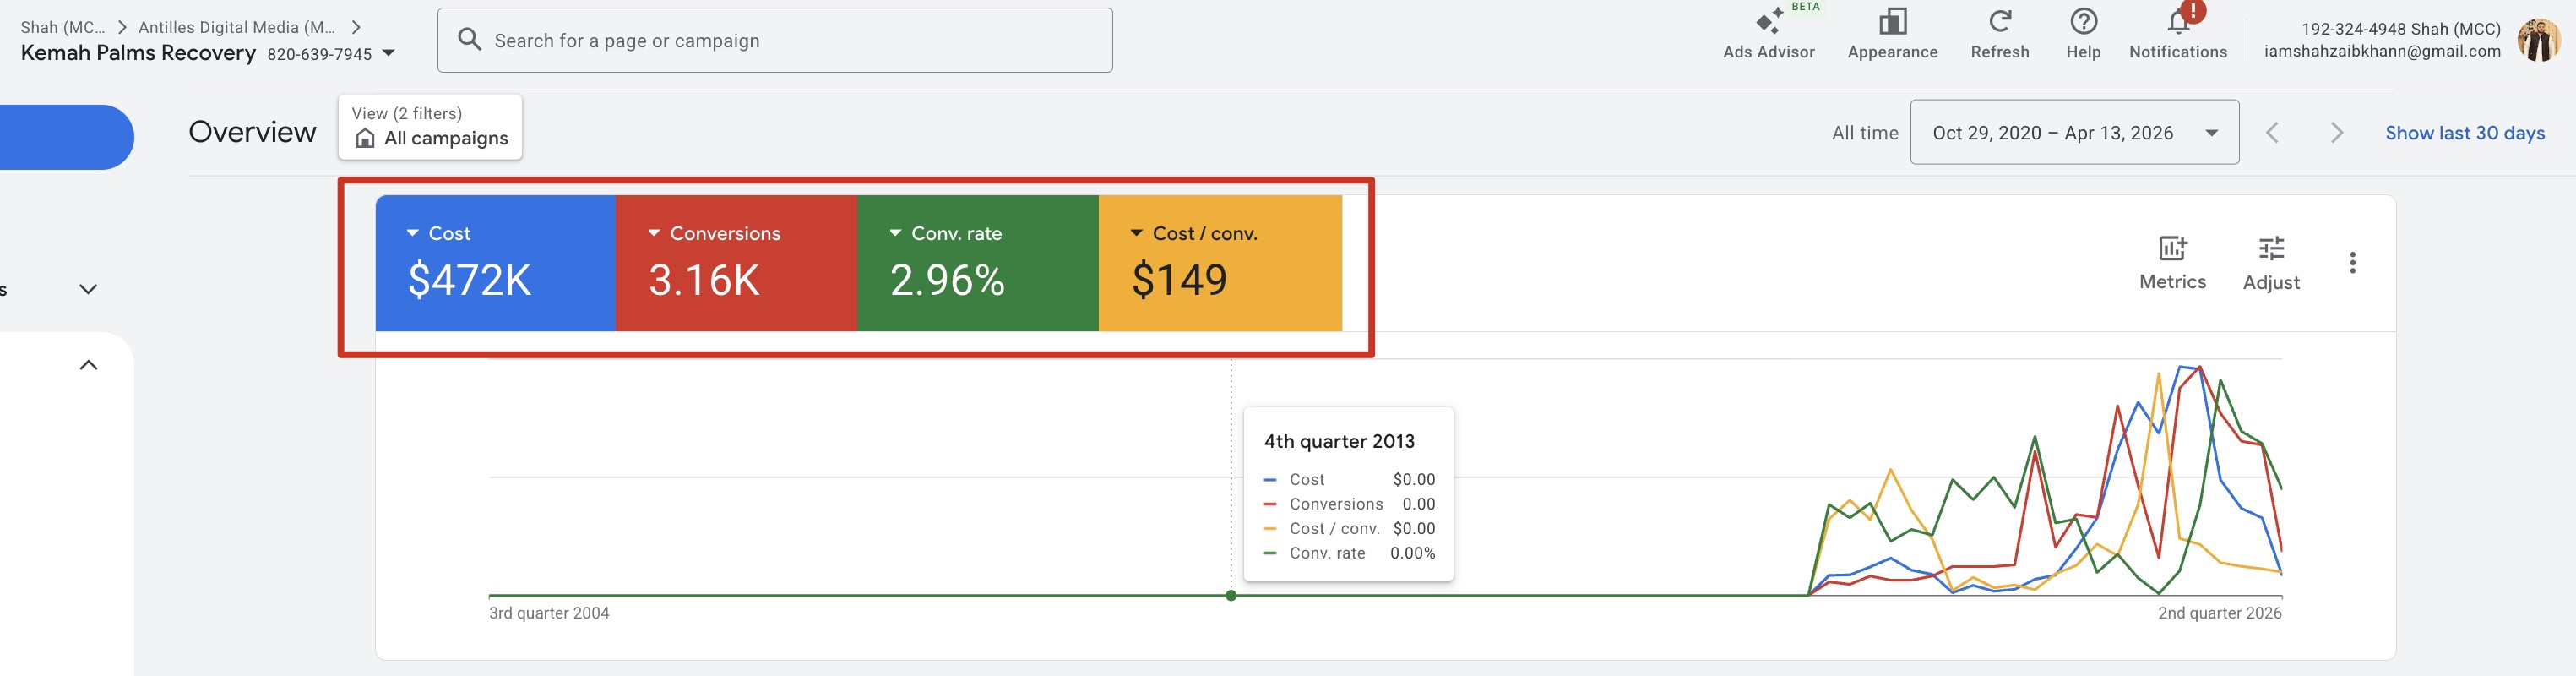Click the 3.16K conversions value
Image resolution: width=2576 pixels, height=676 pixels.
(x=705, y=280)
